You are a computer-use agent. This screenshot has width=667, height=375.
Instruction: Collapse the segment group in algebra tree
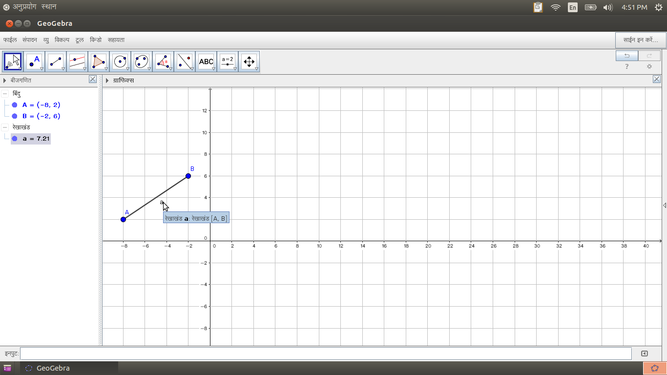point(5,127)
